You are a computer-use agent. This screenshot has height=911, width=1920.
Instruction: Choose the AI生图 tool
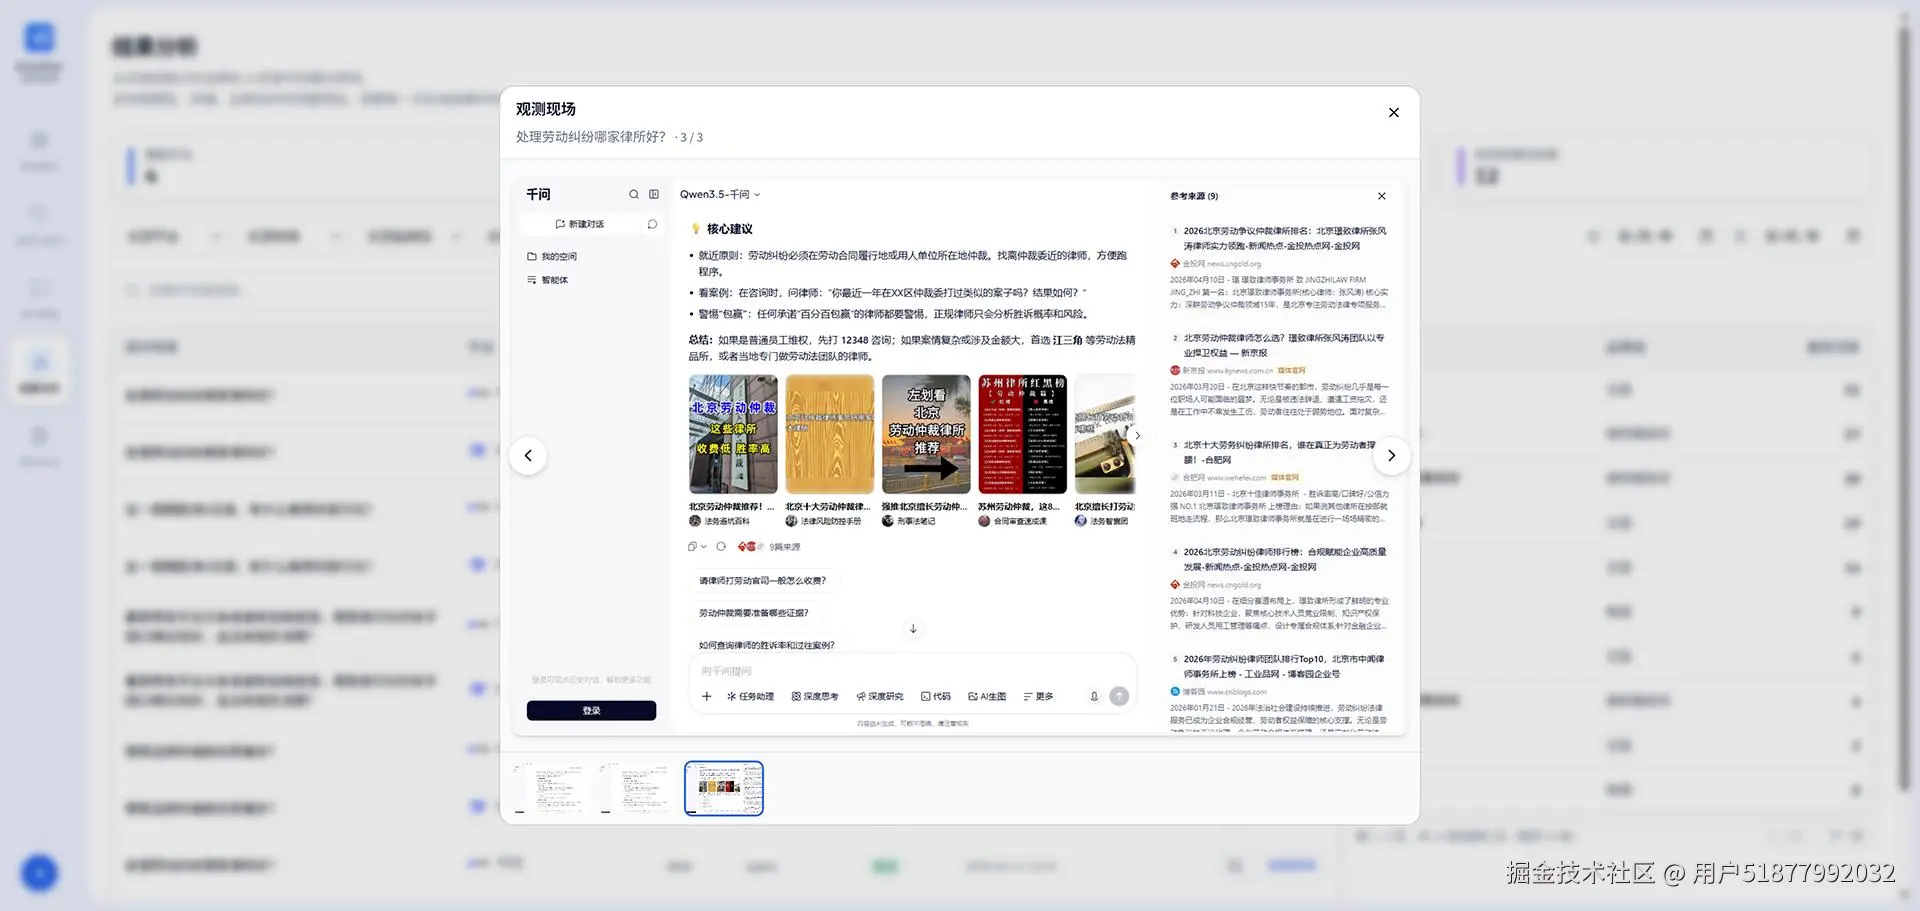[987, 696]
